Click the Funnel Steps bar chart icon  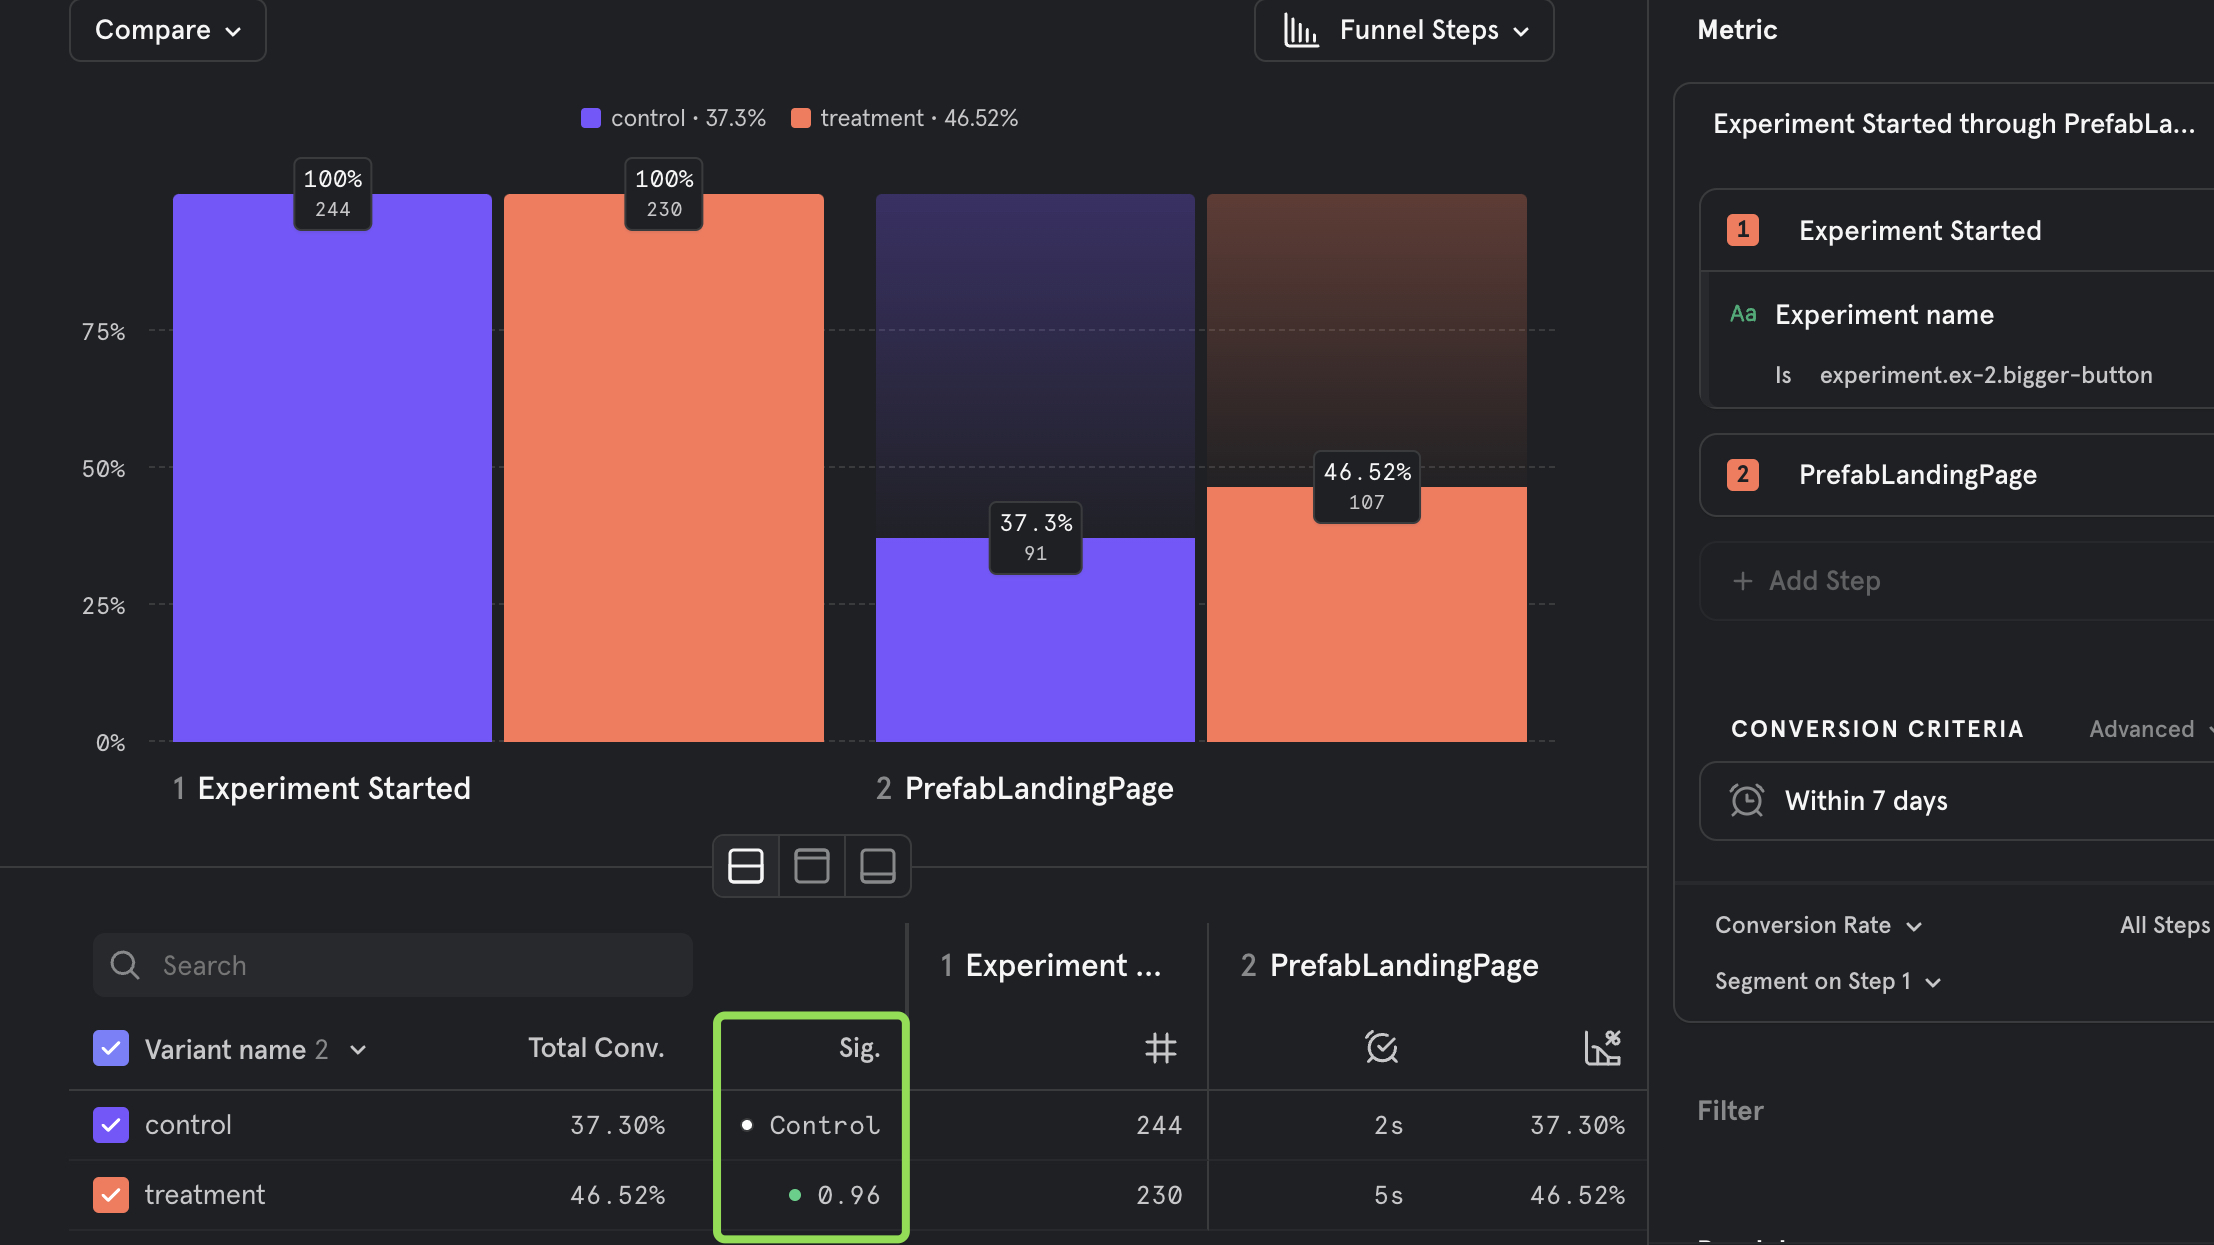coord(1301,31)
